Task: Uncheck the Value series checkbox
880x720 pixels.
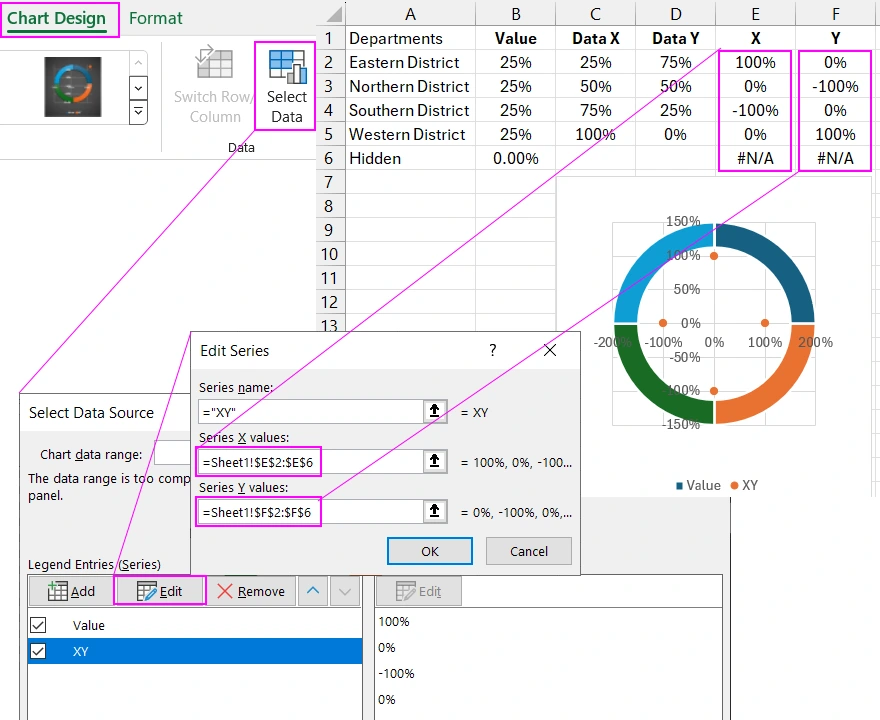Action: coord(38,625)
